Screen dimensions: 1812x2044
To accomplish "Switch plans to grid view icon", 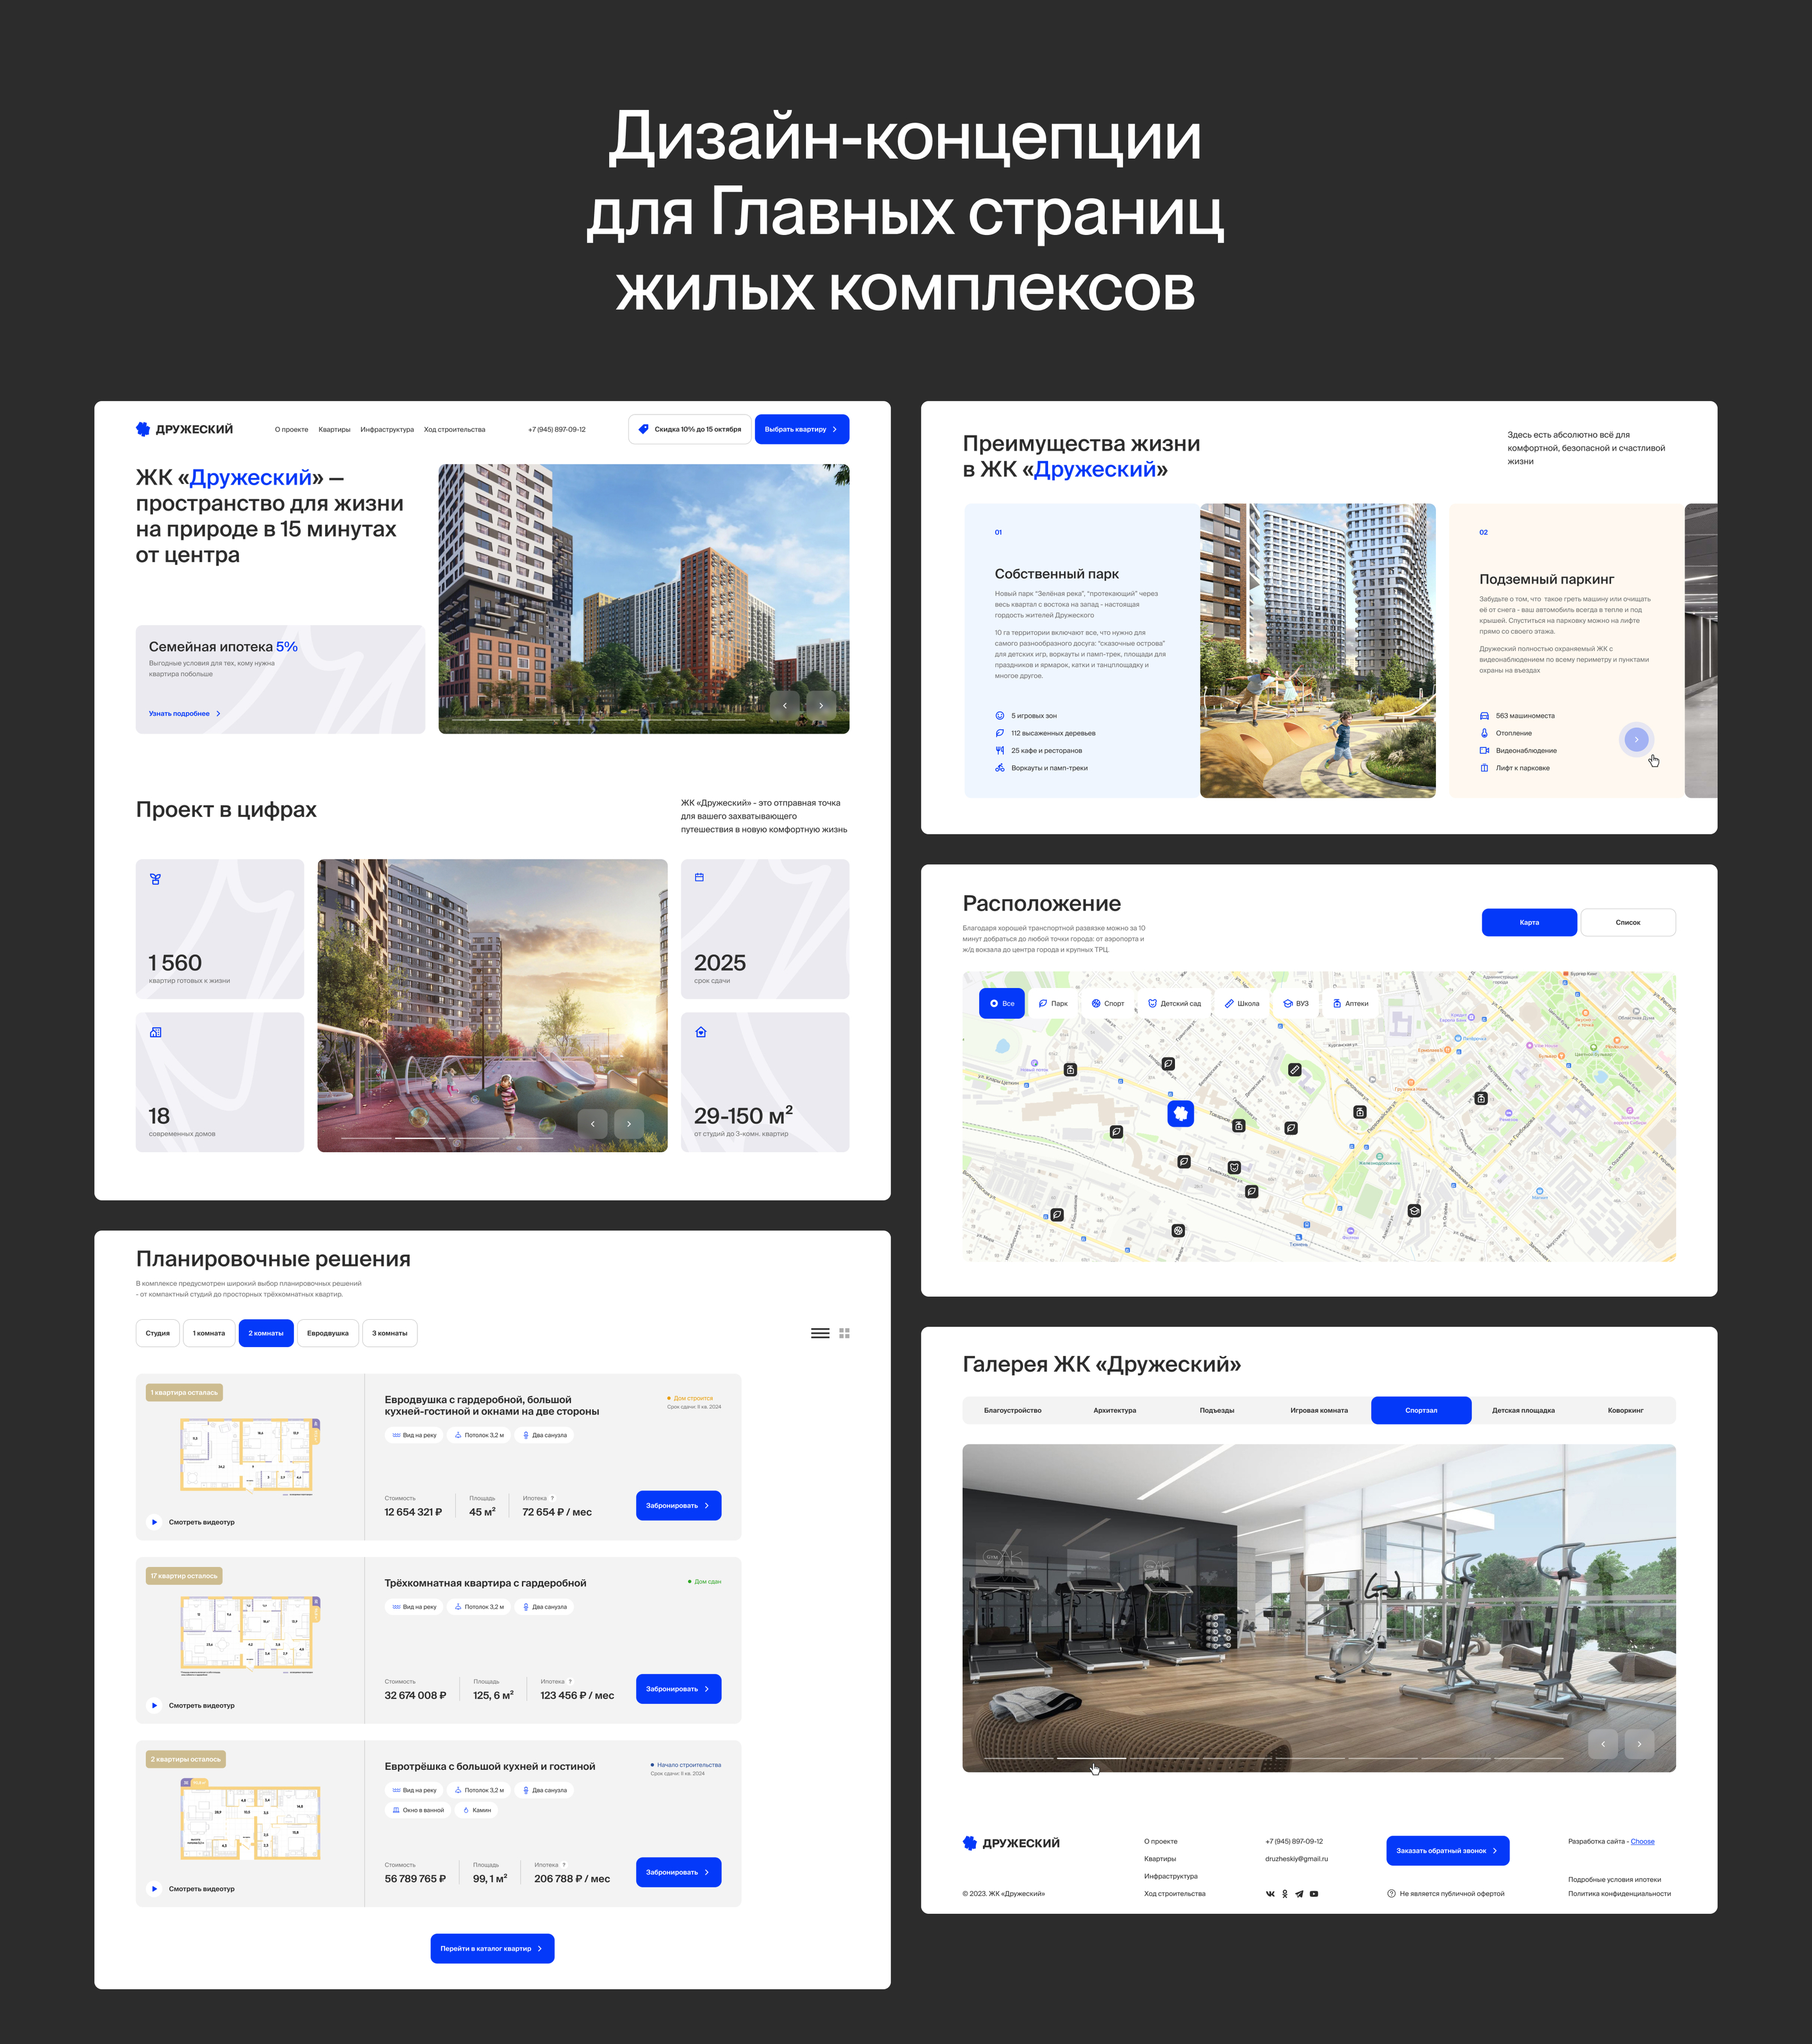I will [x=845, y=1333].
